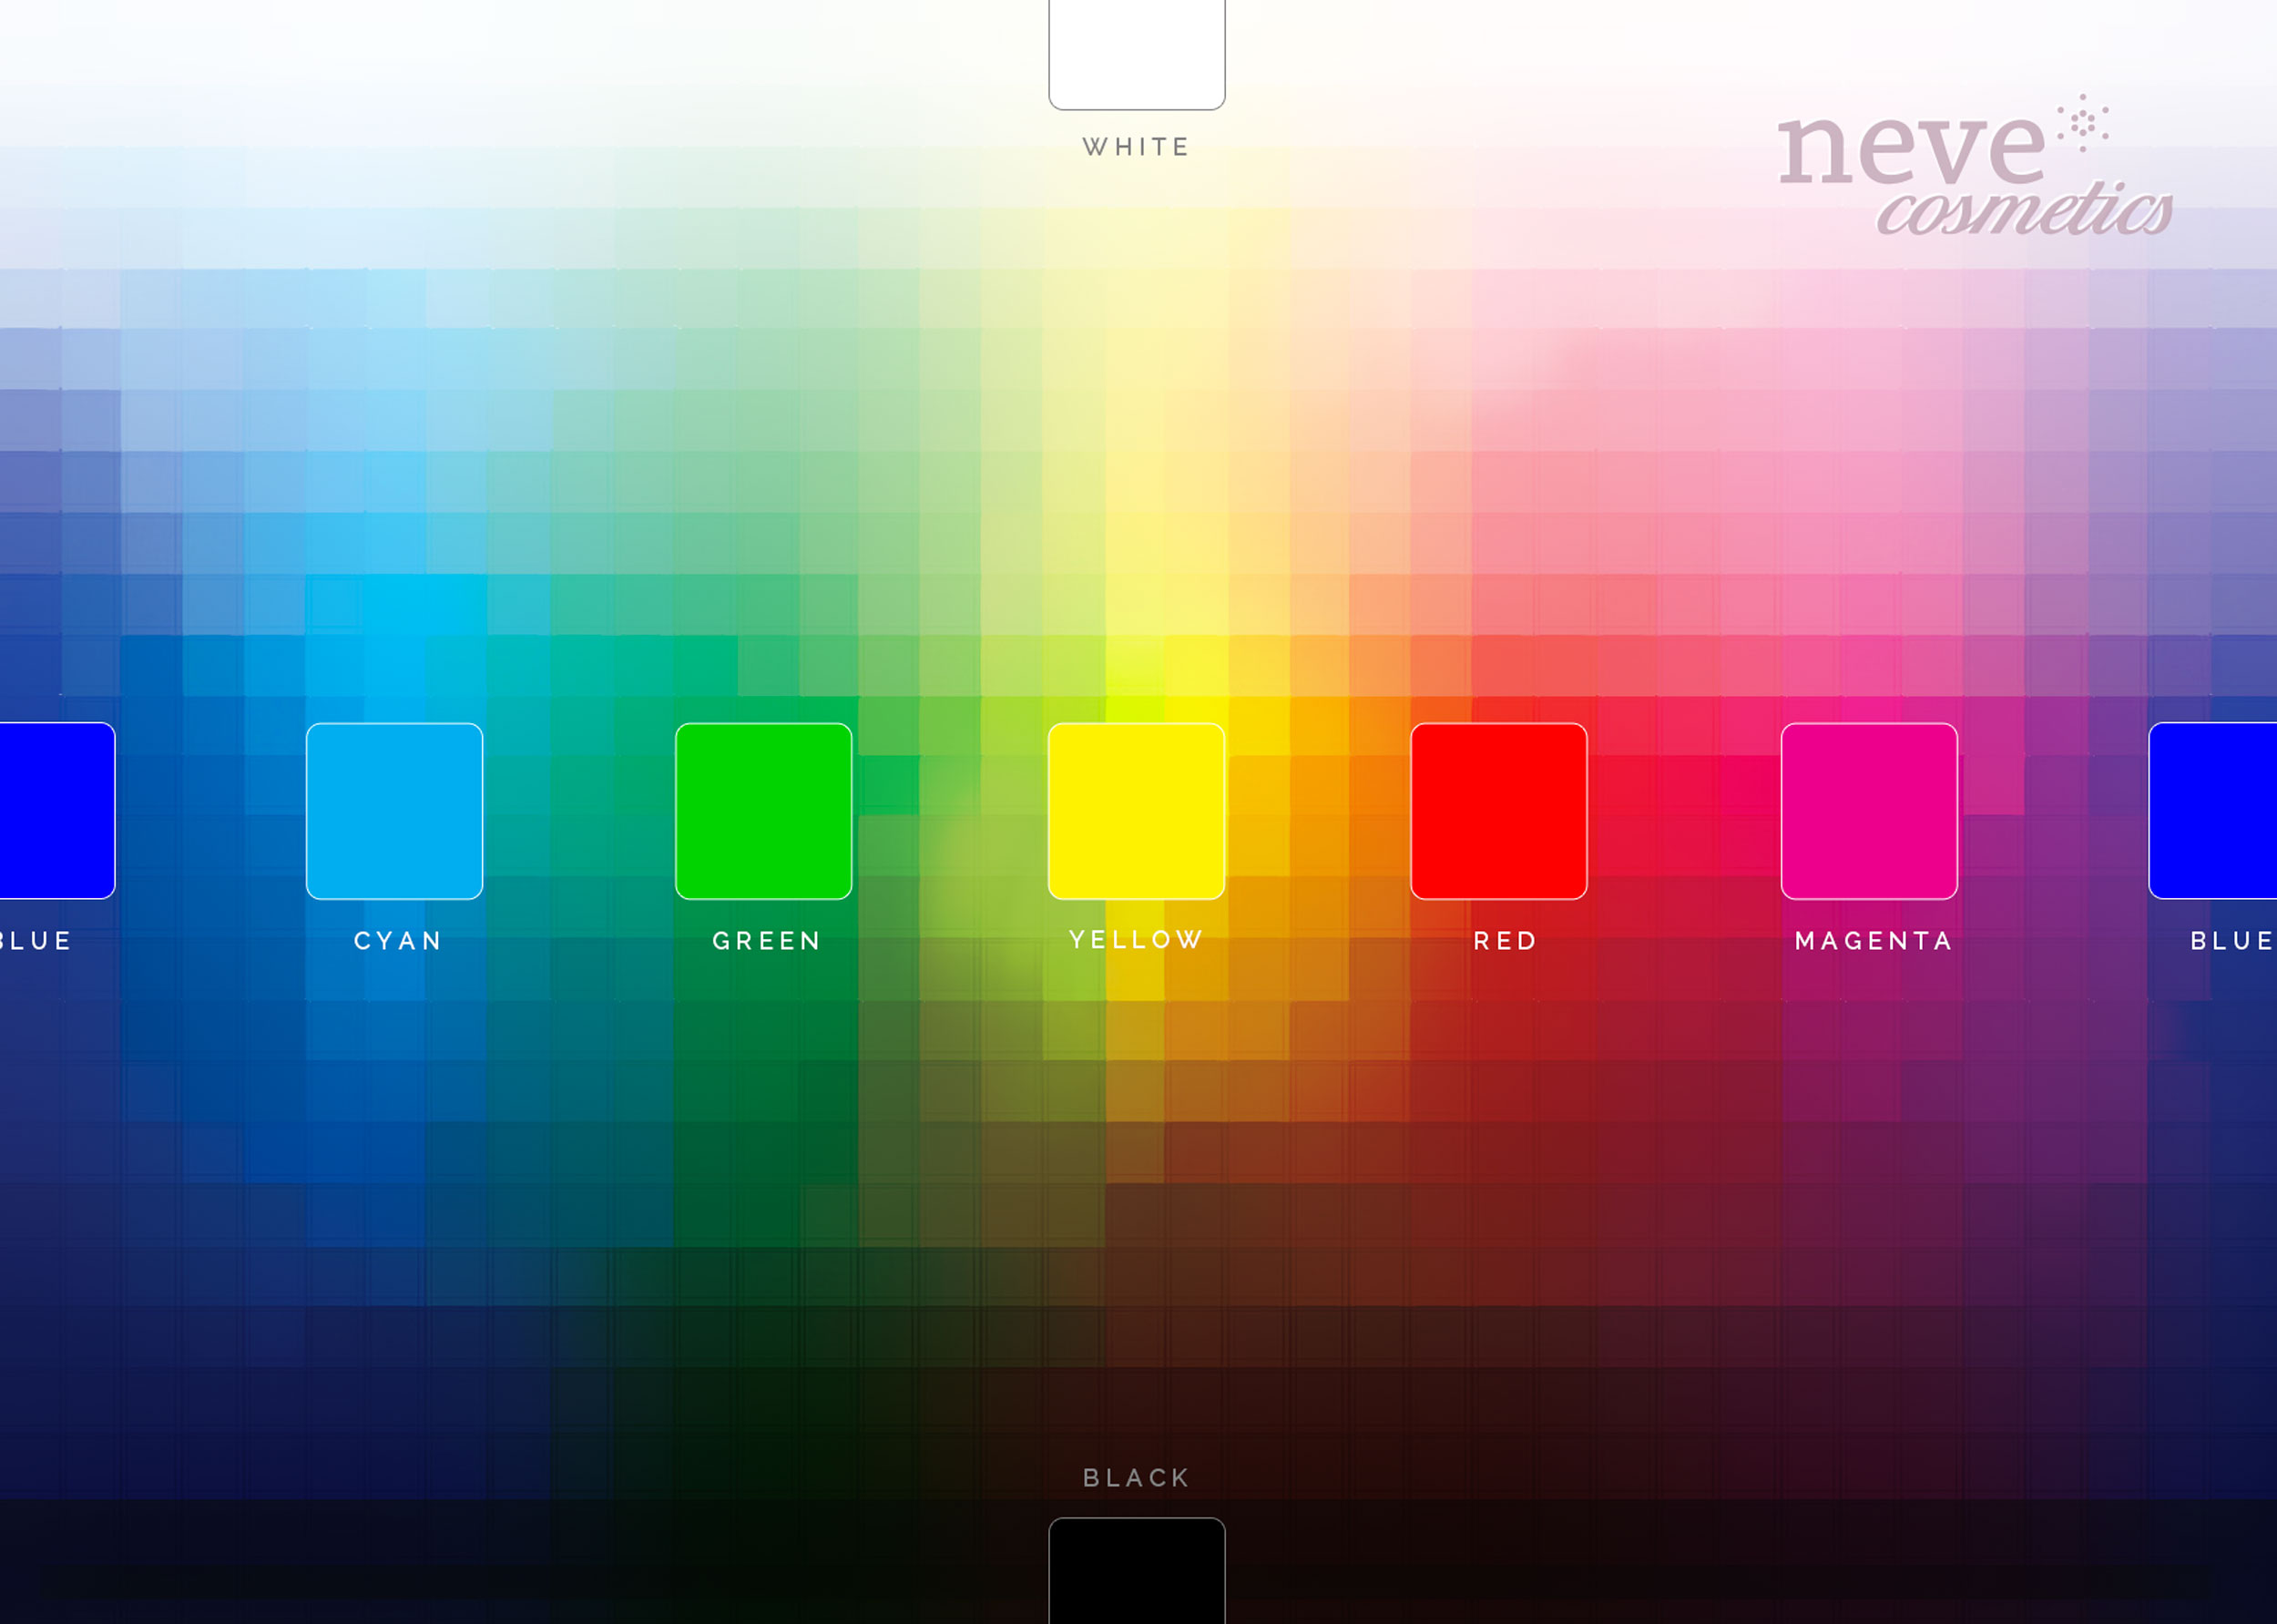Click the blue swatch at right edge

2214,811
